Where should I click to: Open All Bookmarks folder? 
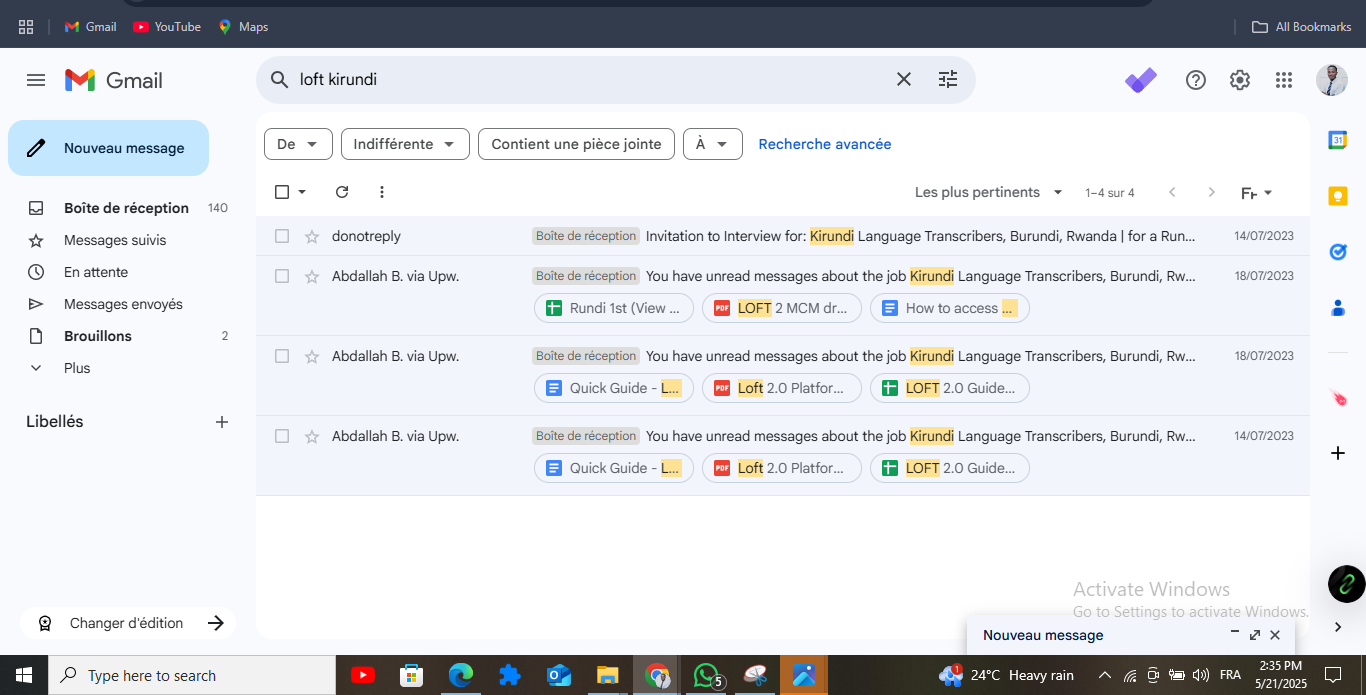click(x=1302, y=27)
